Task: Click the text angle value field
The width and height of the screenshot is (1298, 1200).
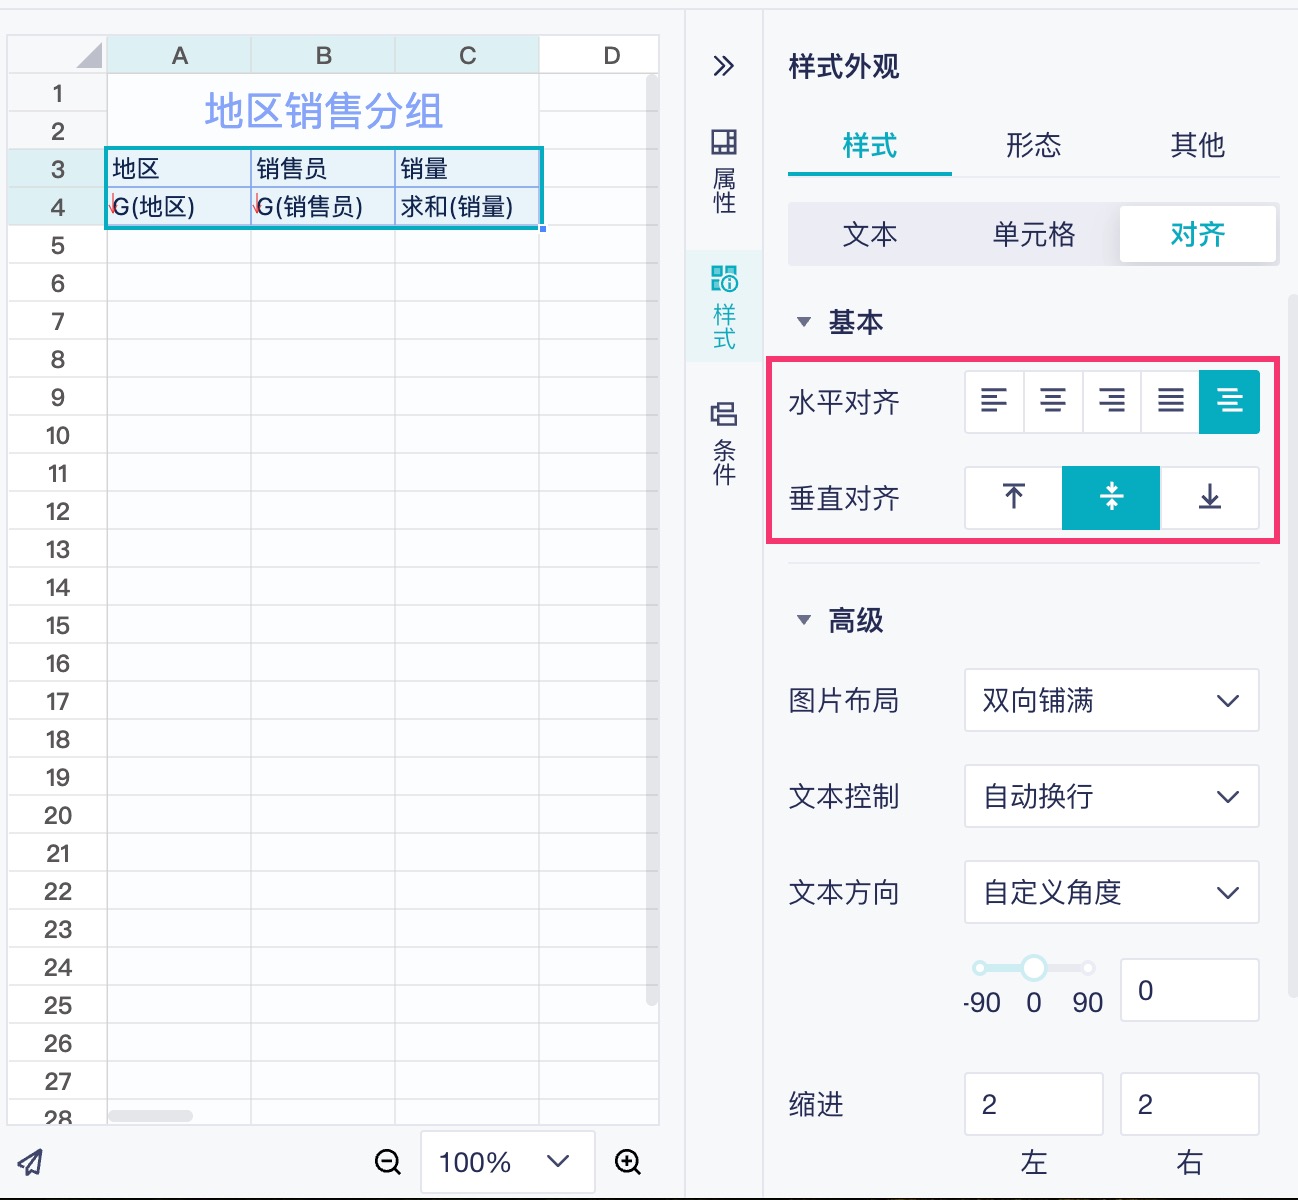Action: click(x=1189, y=990)
